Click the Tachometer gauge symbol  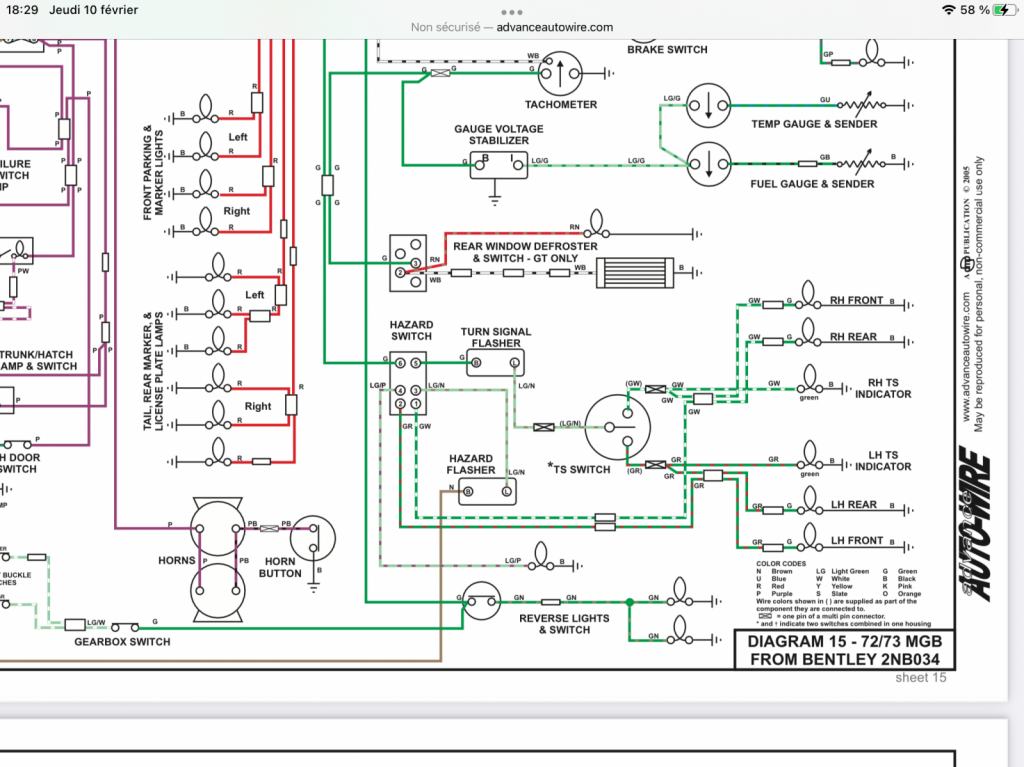[x=560, y=73]
